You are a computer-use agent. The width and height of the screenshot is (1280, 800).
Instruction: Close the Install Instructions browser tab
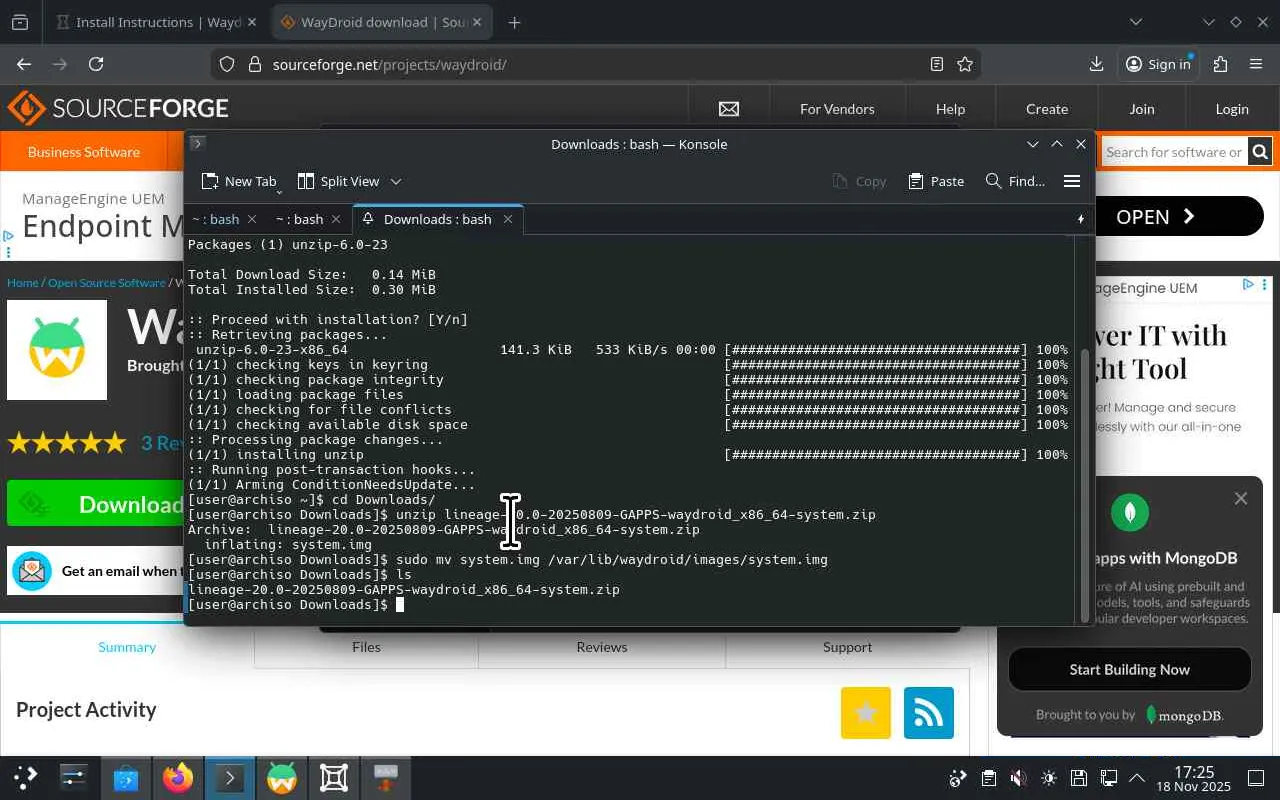[250, 22]
